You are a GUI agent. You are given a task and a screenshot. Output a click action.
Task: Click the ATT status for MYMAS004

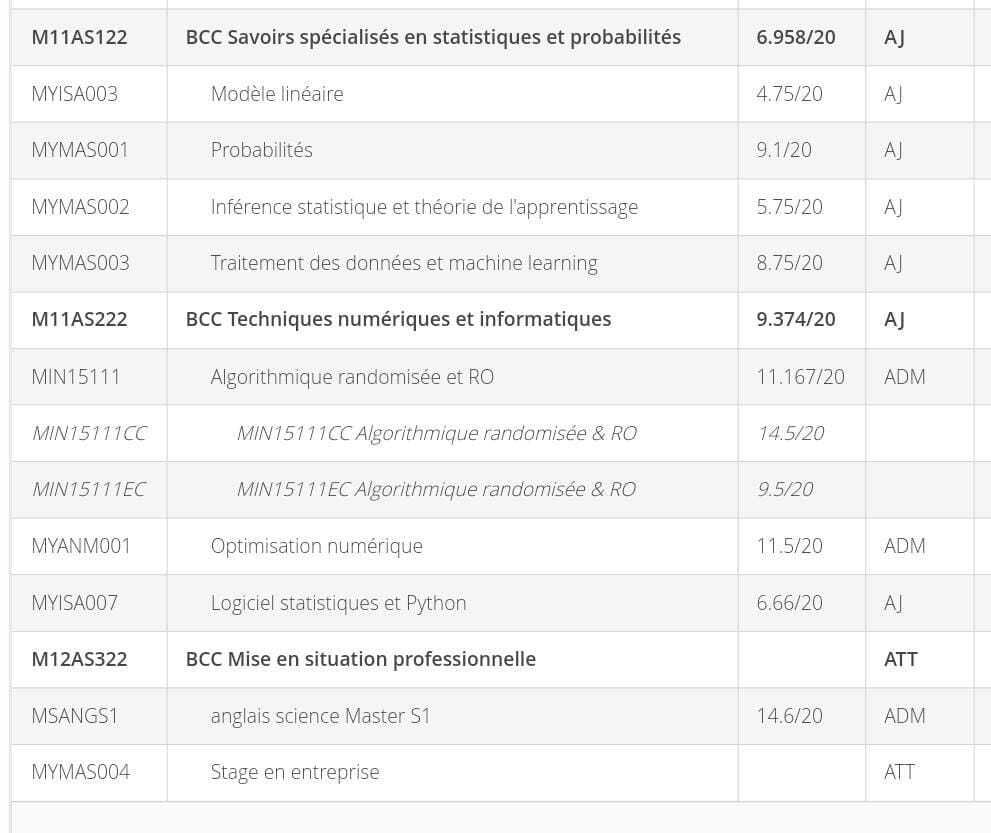(899, 772)
